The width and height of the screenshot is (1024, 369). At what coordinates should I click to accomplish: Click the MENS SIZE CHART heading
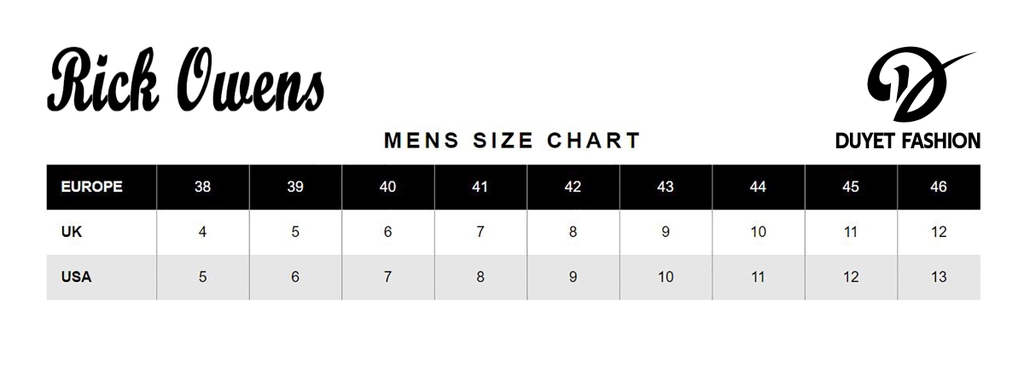click(x=512, y=140)
